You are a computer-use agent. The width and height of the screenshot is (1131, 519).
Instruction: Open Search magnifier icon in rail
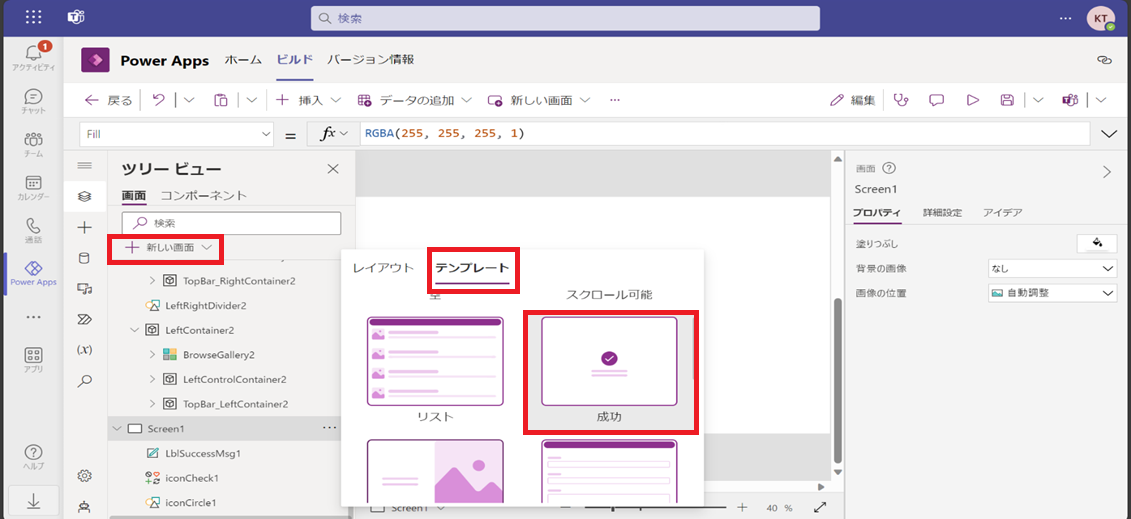tap(84, 381)
